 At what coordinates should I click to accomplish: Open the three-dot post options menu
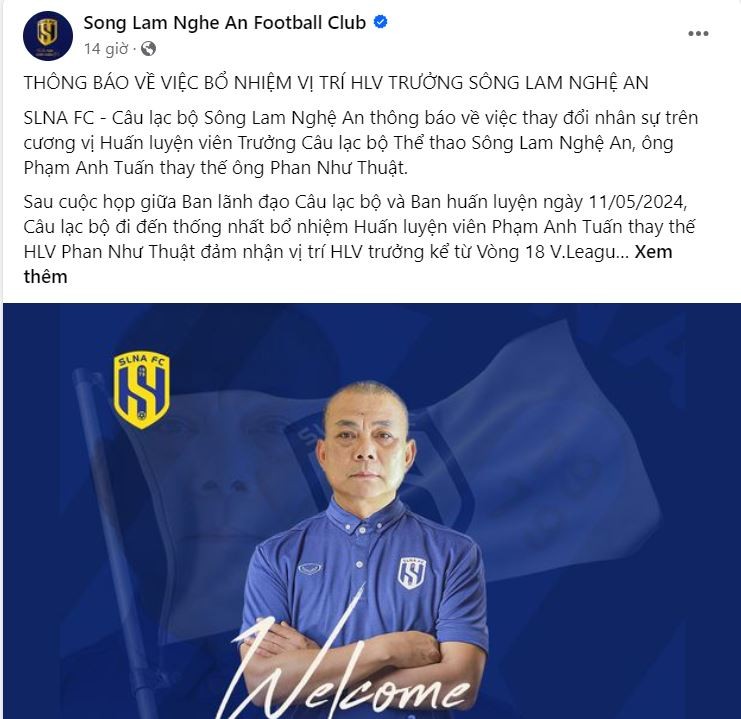(x=698, y=34)
